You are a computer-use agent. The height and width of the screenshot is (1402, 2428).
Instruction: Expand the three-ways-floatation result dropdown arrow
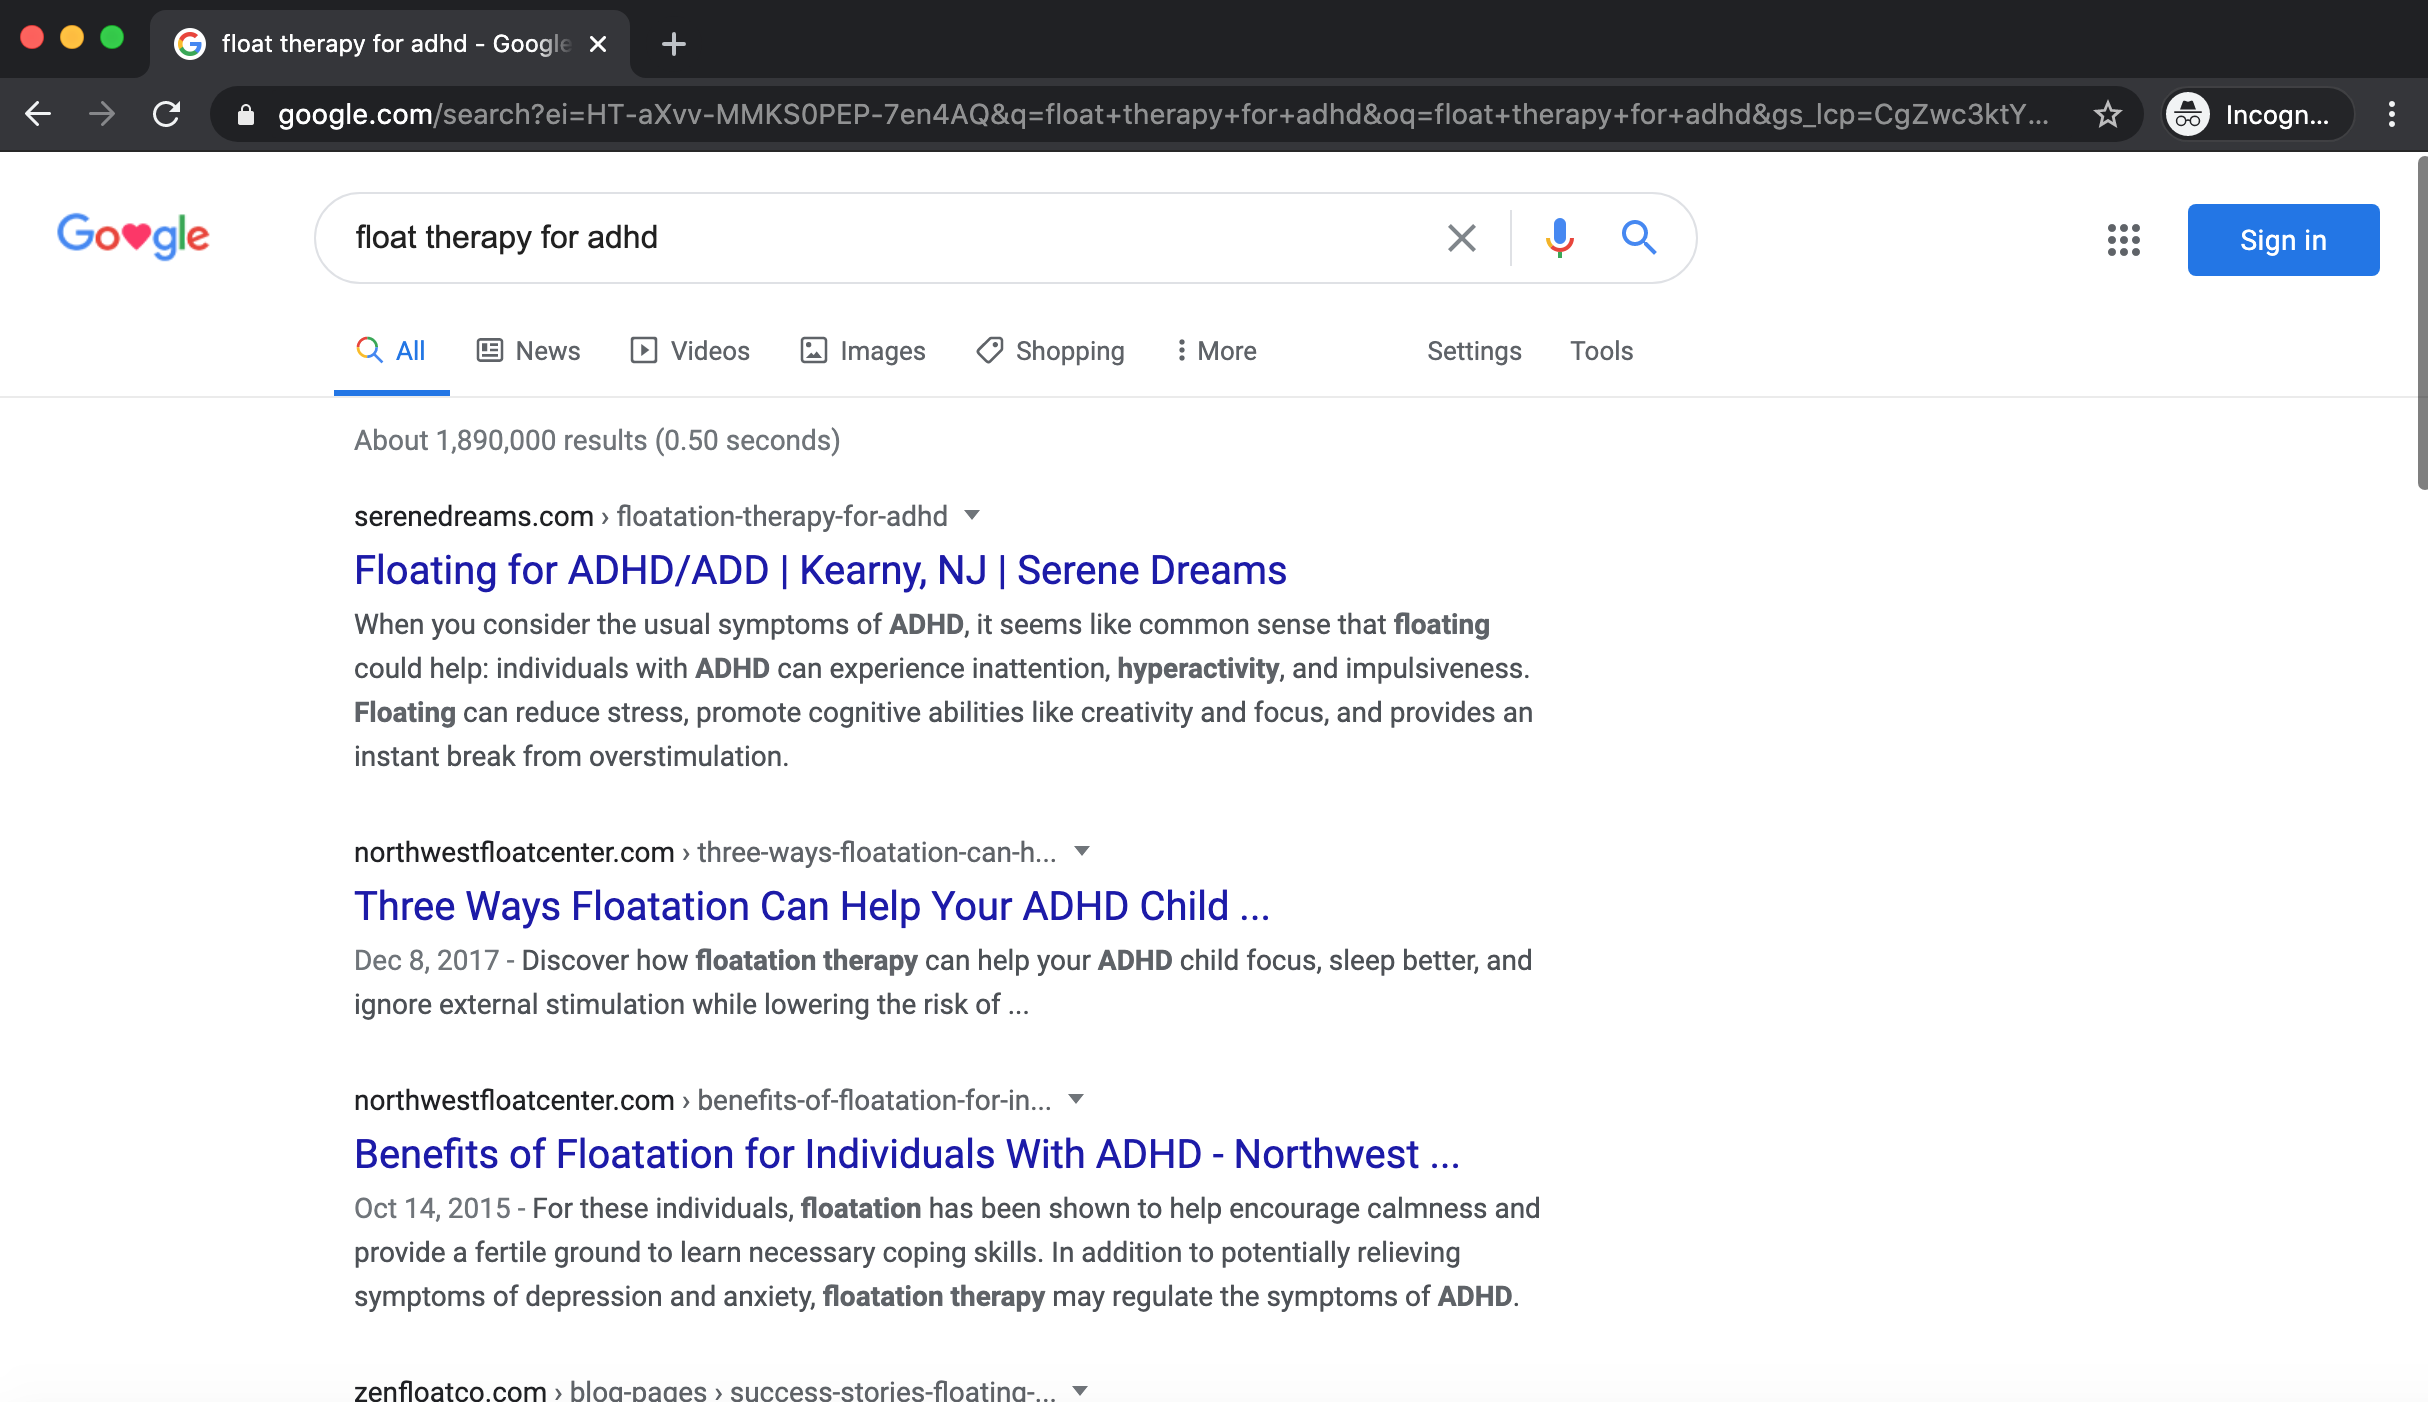[1081, 851]
